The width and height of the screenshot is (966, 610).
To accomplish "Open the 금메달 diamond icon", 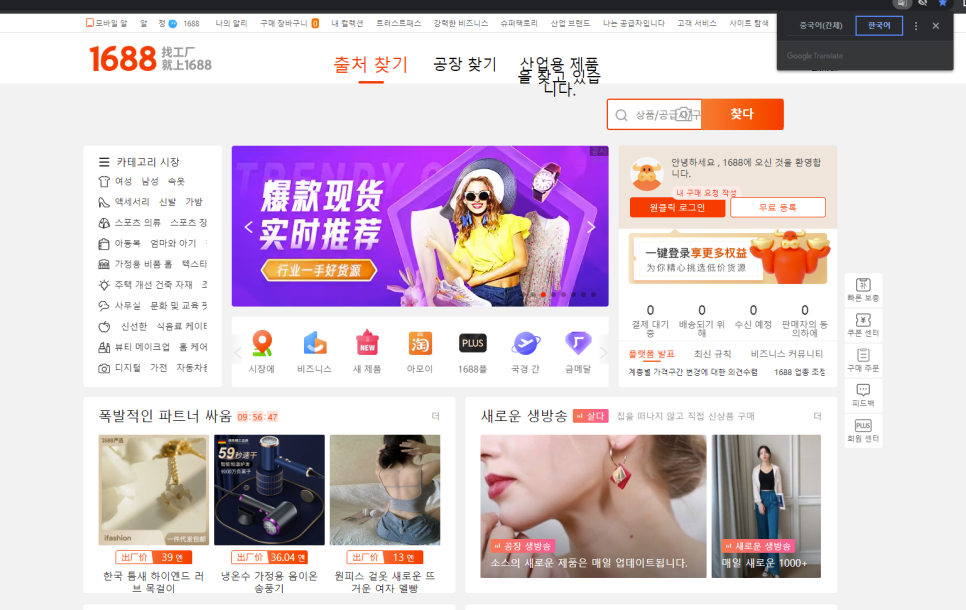I will click(578, 344).
